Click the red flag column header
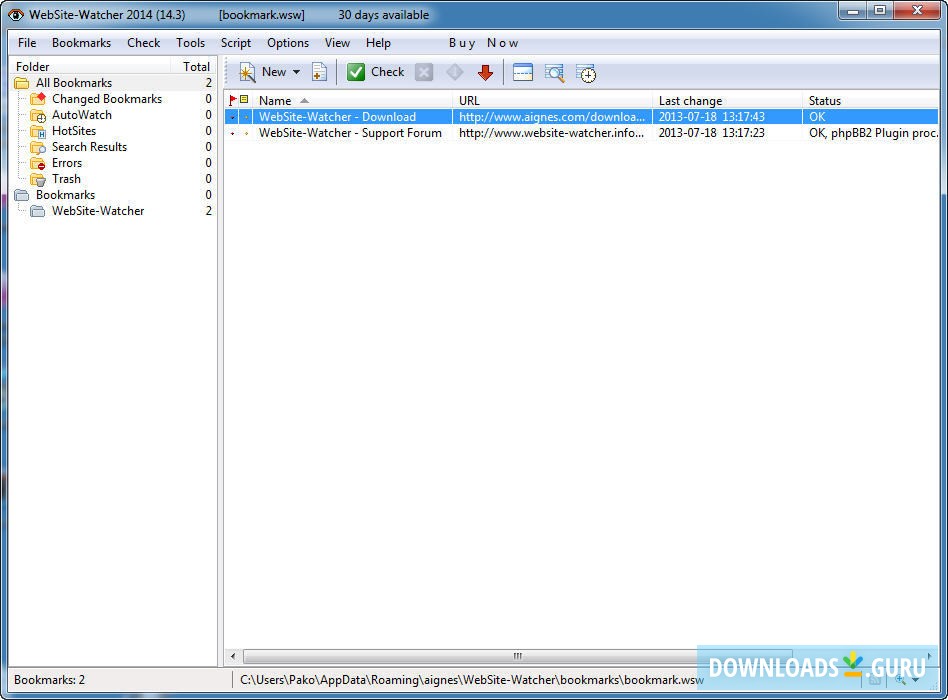The height and width of the screenshot is (700, 948). (233, 100)
